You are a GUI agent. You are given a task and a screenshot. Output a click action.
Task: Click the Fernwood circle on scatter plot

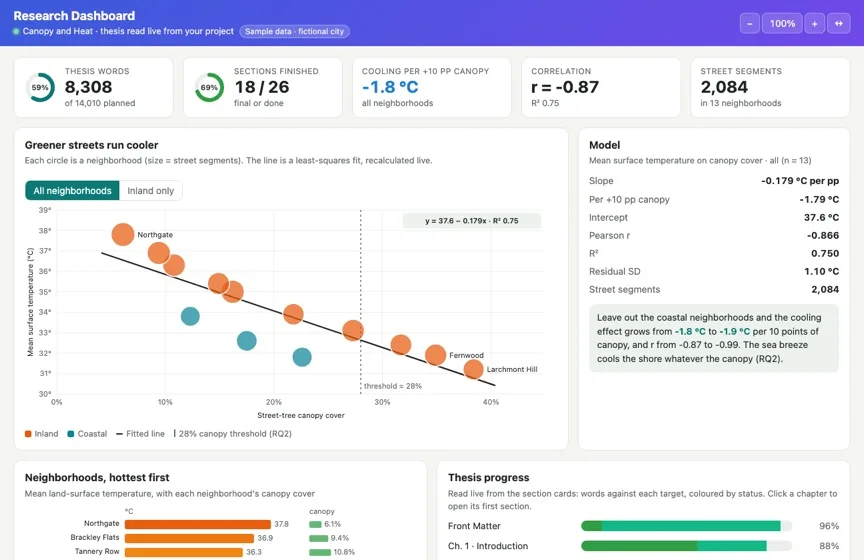pyautogui.click(x=435, y=355)
